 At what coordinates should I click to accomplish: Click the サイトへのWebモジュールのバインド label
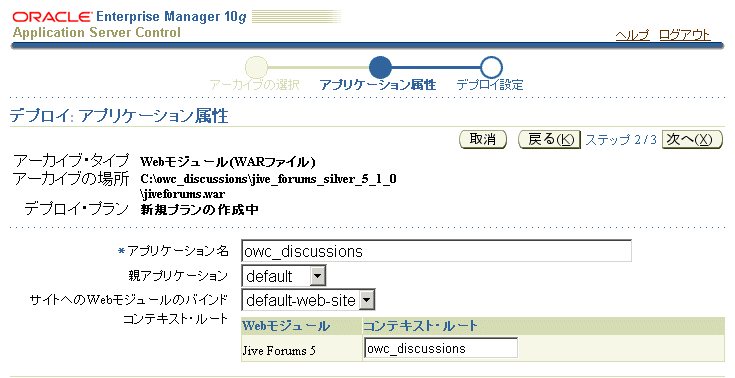tap(129, 300)
